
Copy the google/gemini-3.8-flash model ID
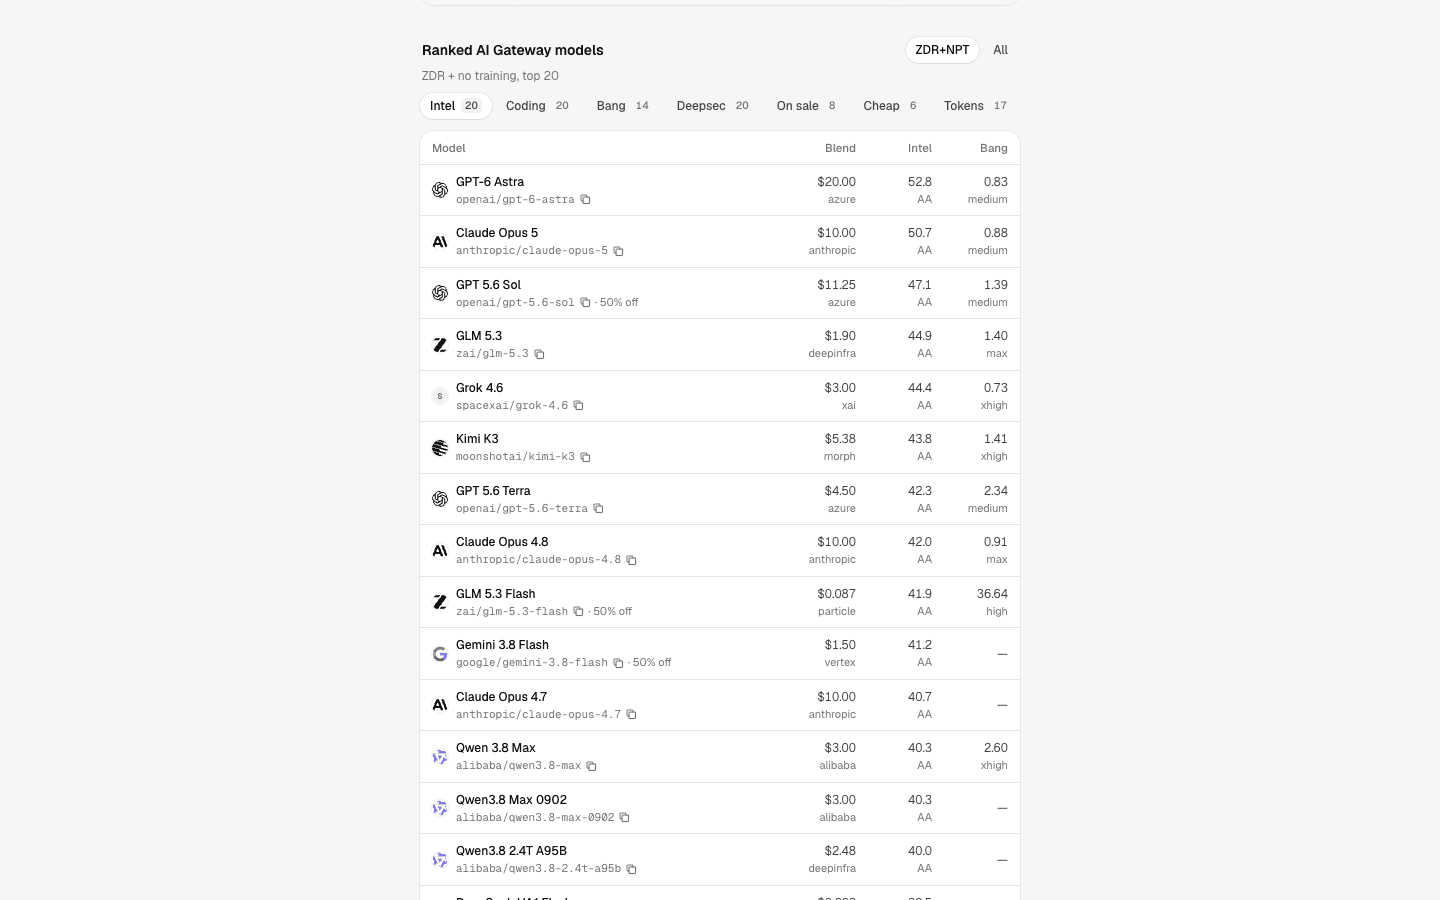[x=618, y=663]
